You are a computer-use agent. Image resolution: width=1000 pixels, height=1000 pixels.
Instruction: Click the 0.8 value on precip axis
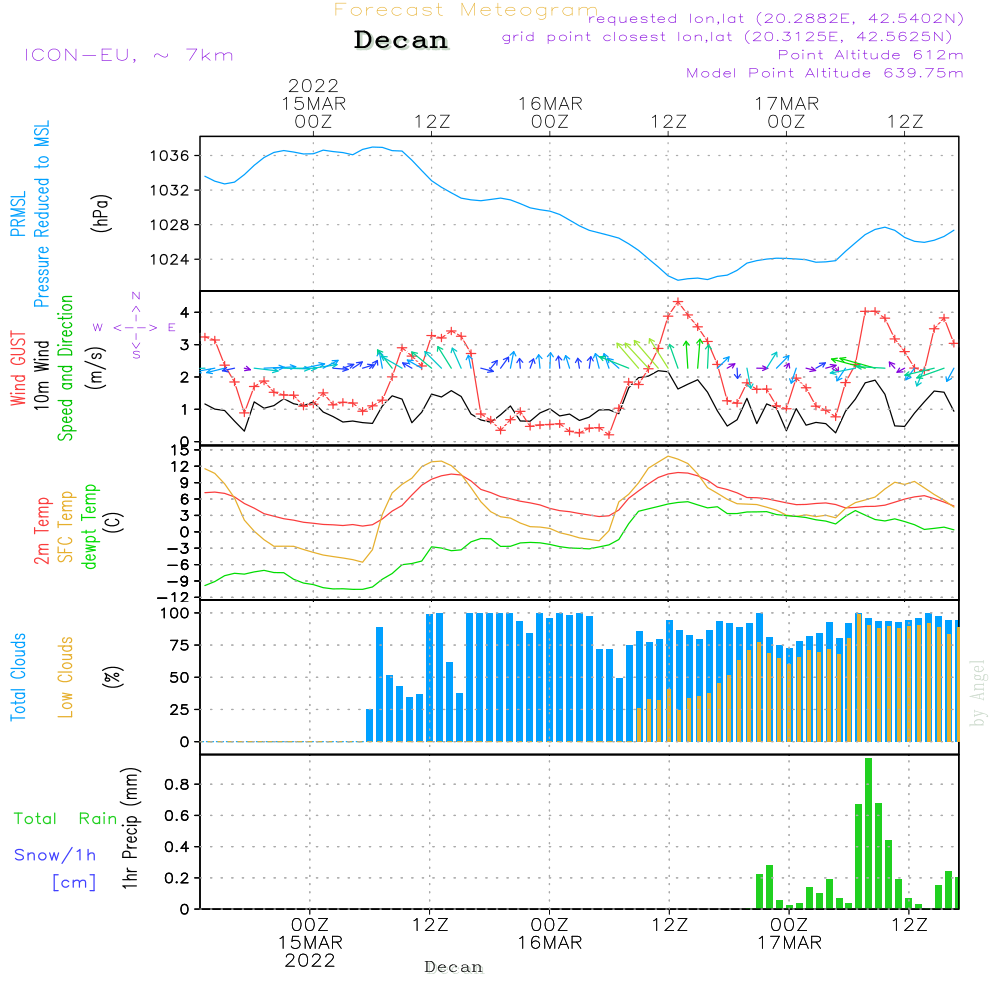[177, 784]
